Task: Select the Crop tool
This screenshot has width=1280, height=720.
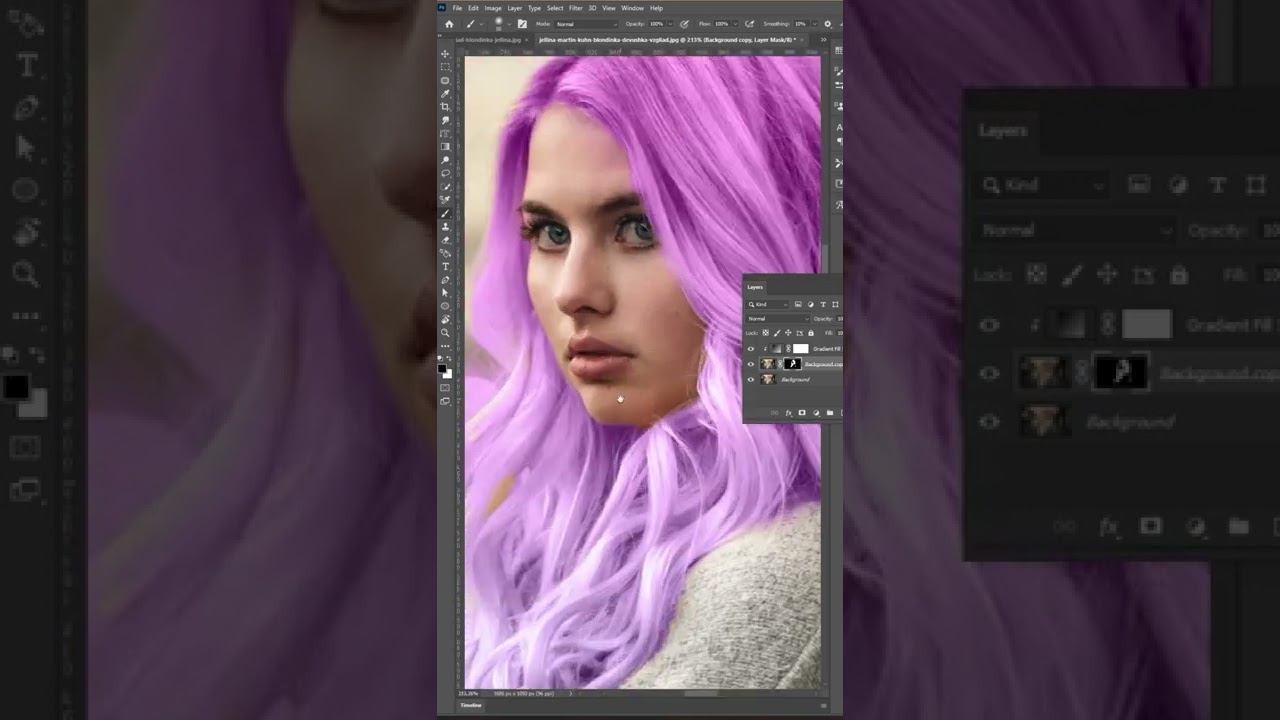Action: coord(446,107)
